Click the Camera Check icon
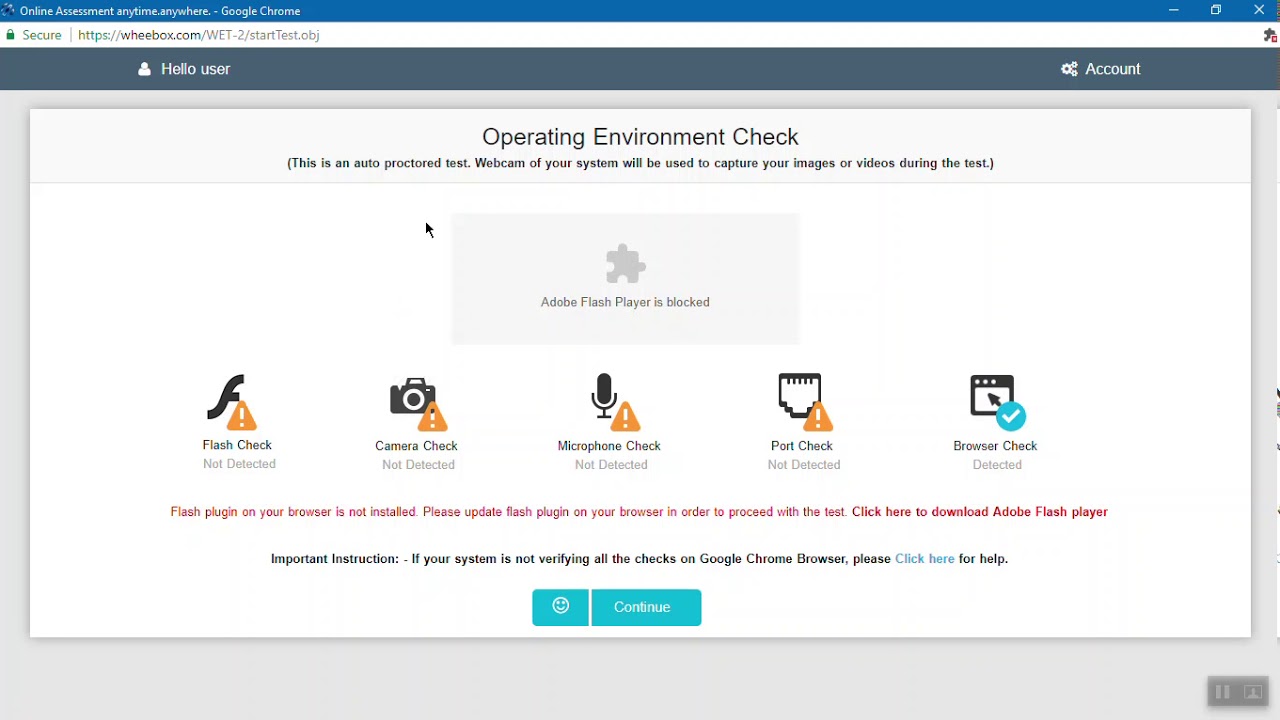1280x720 pixels. (x=419, y=403)
